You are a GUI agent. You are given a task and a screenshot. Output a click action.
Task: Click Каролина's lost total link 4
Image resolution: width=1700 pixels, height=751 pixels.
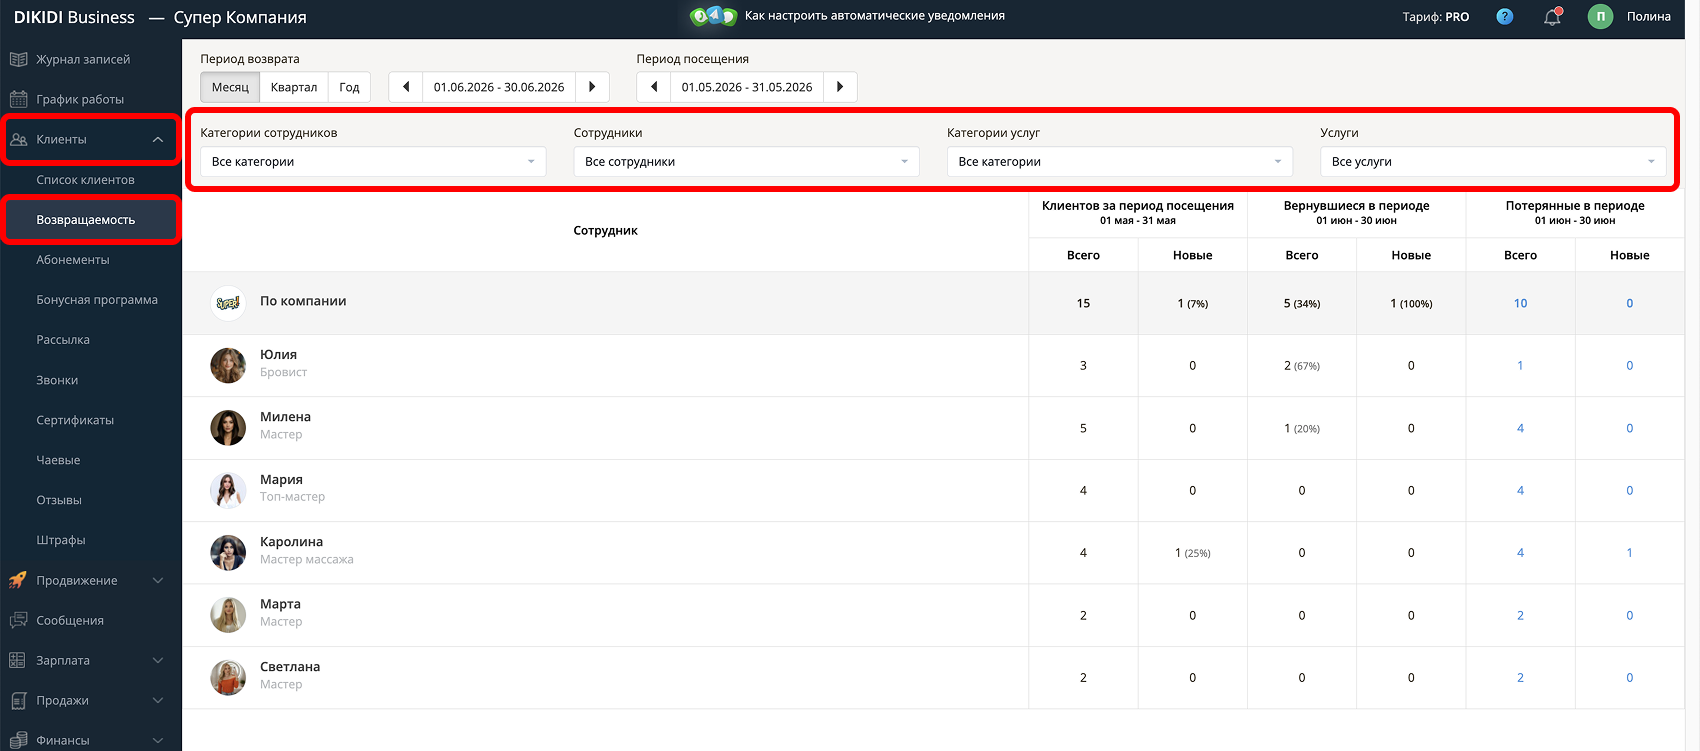pyautogui.click(x=1520, y=552)
